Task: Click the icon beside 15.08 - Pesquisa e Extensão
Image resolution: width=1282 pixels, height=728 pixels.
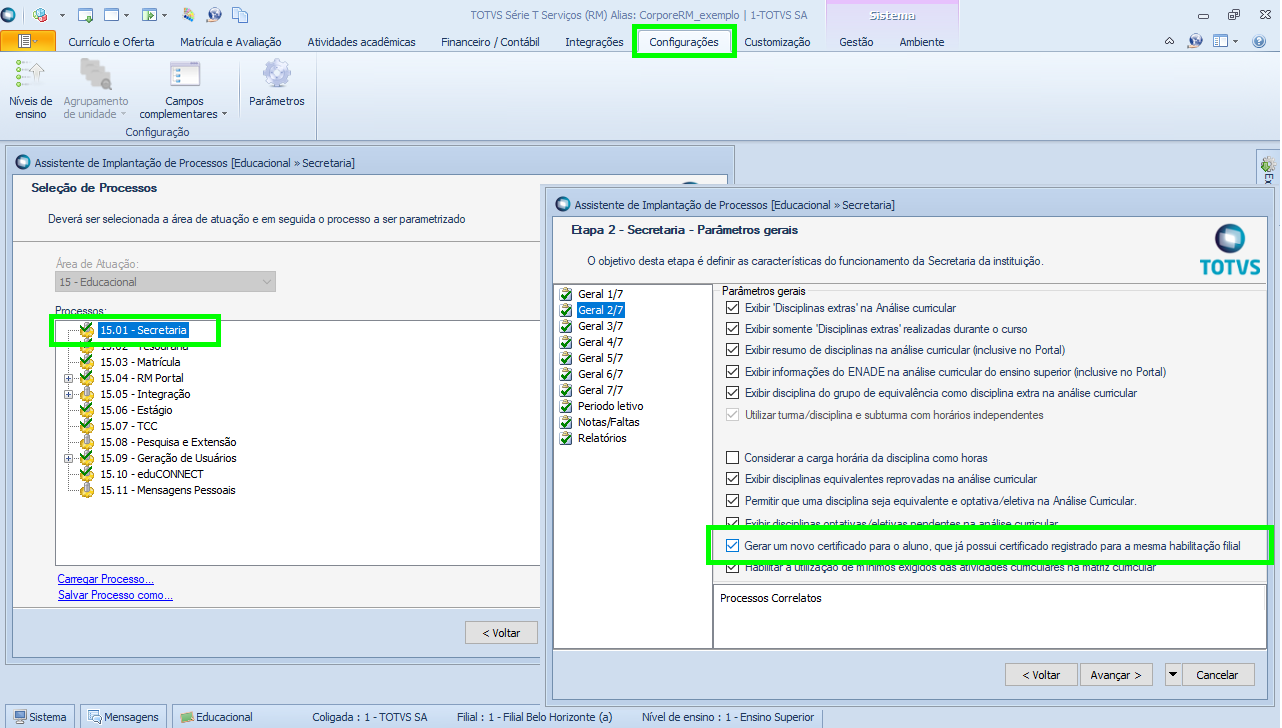Action: pyautogui.click(x=87, y=442)
